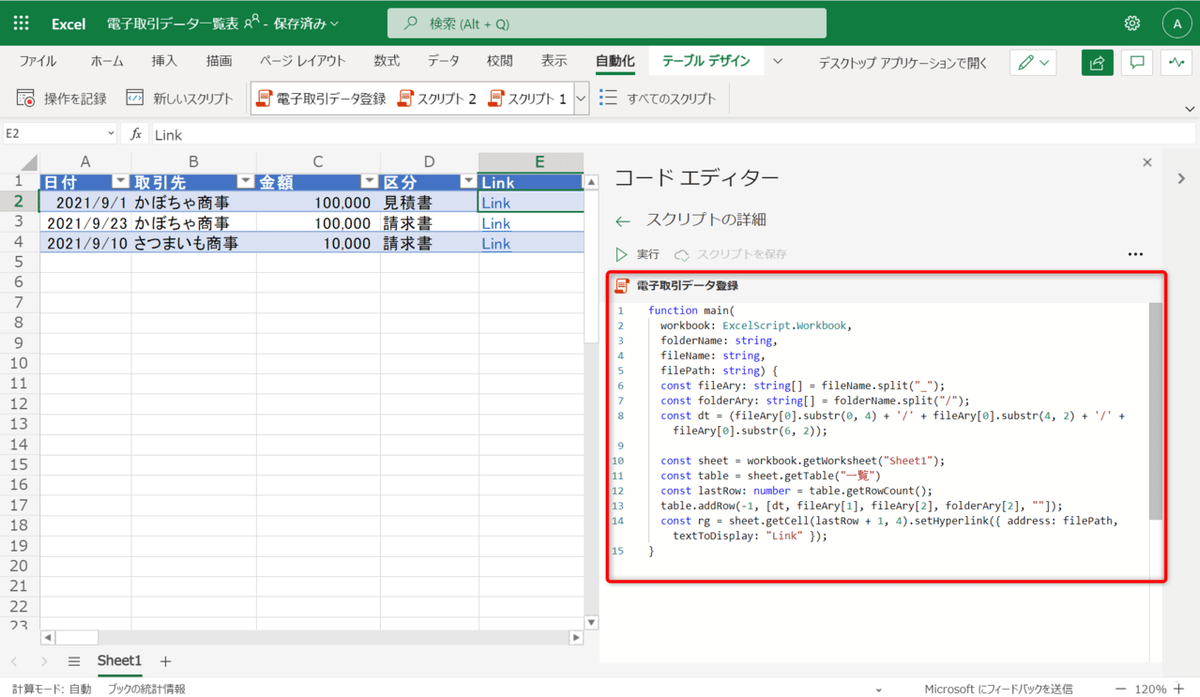
Task: Close the コード エディター pane
Action: [x=1147, y=161]
